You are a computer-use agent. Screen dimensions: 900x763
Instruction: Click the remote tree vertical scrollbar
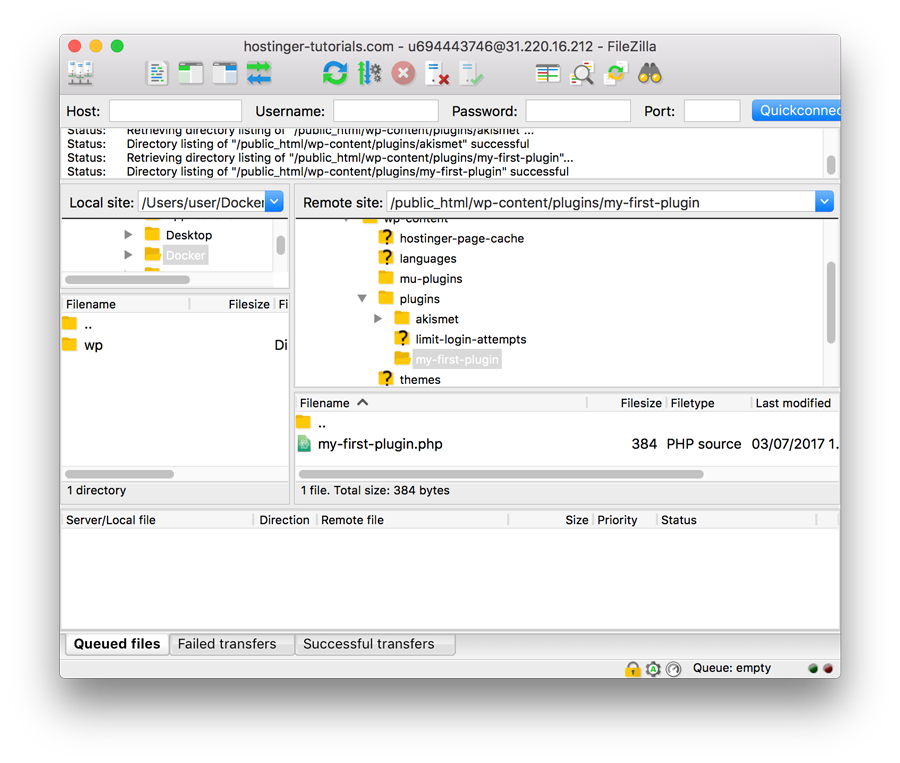pos(831,303)
